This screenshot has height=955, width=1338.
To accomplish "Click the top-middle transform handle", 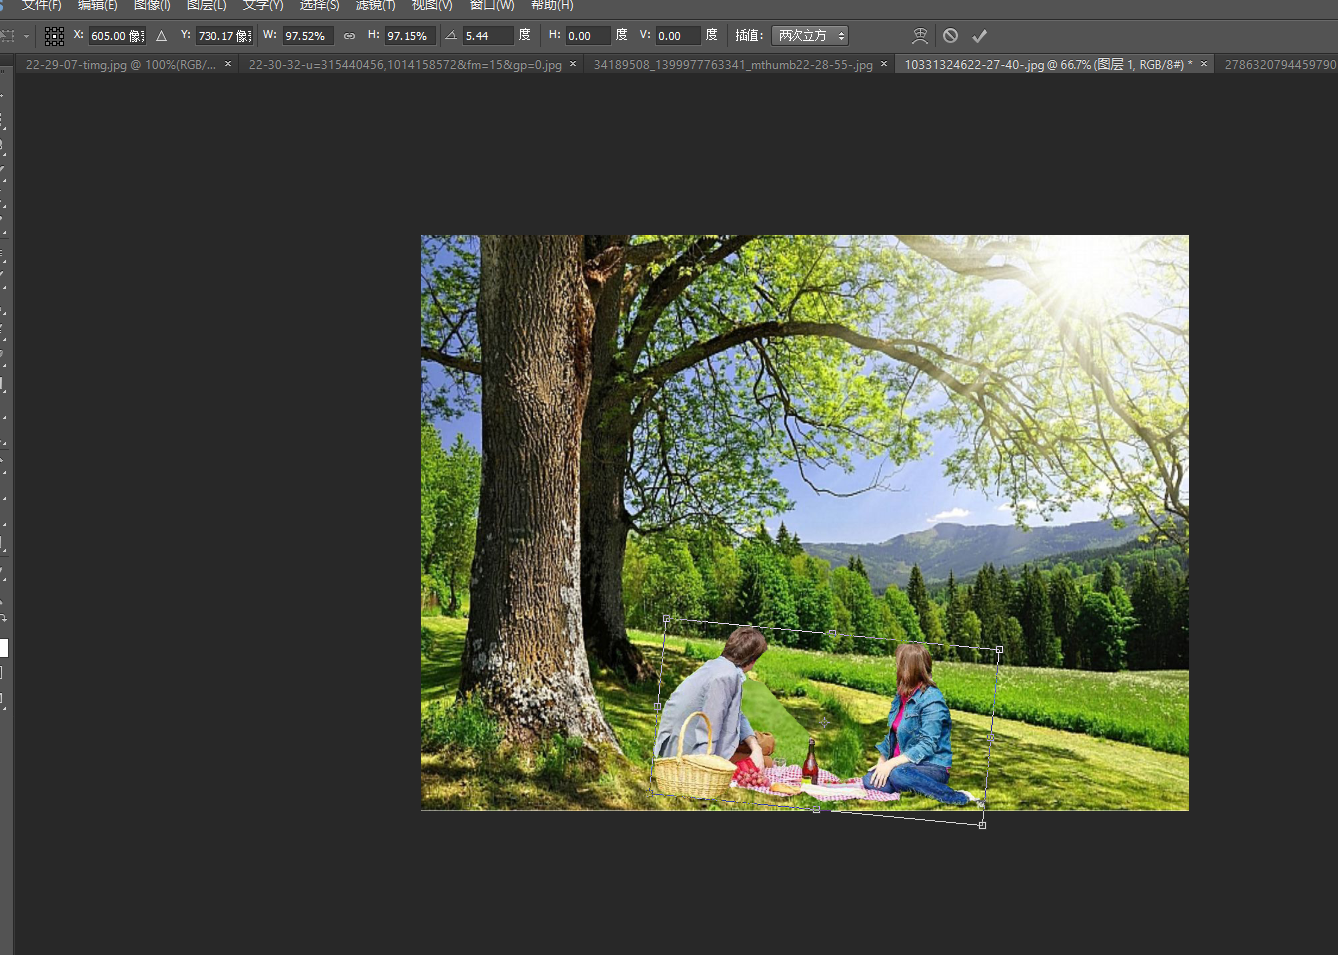I will (833, 634).
